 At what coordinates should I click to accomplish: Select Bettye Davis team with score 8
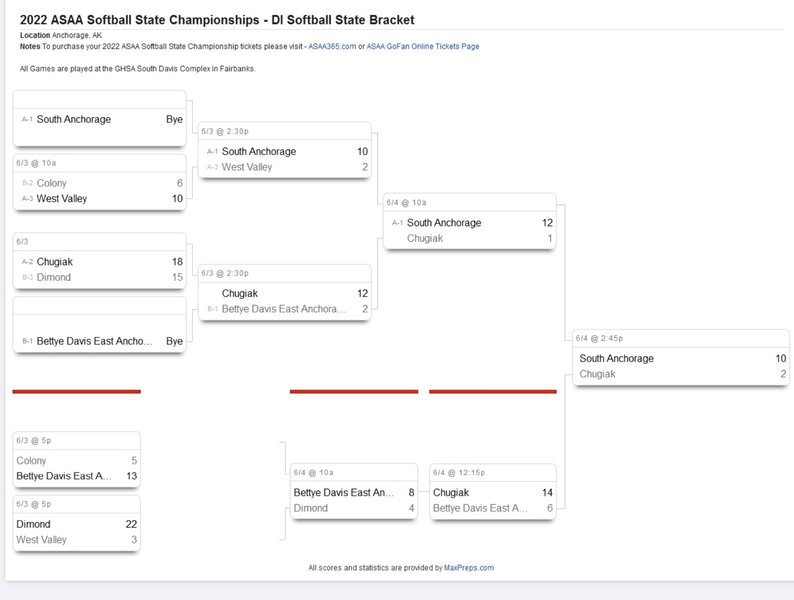pyautogui.click(x=343, y=493)
